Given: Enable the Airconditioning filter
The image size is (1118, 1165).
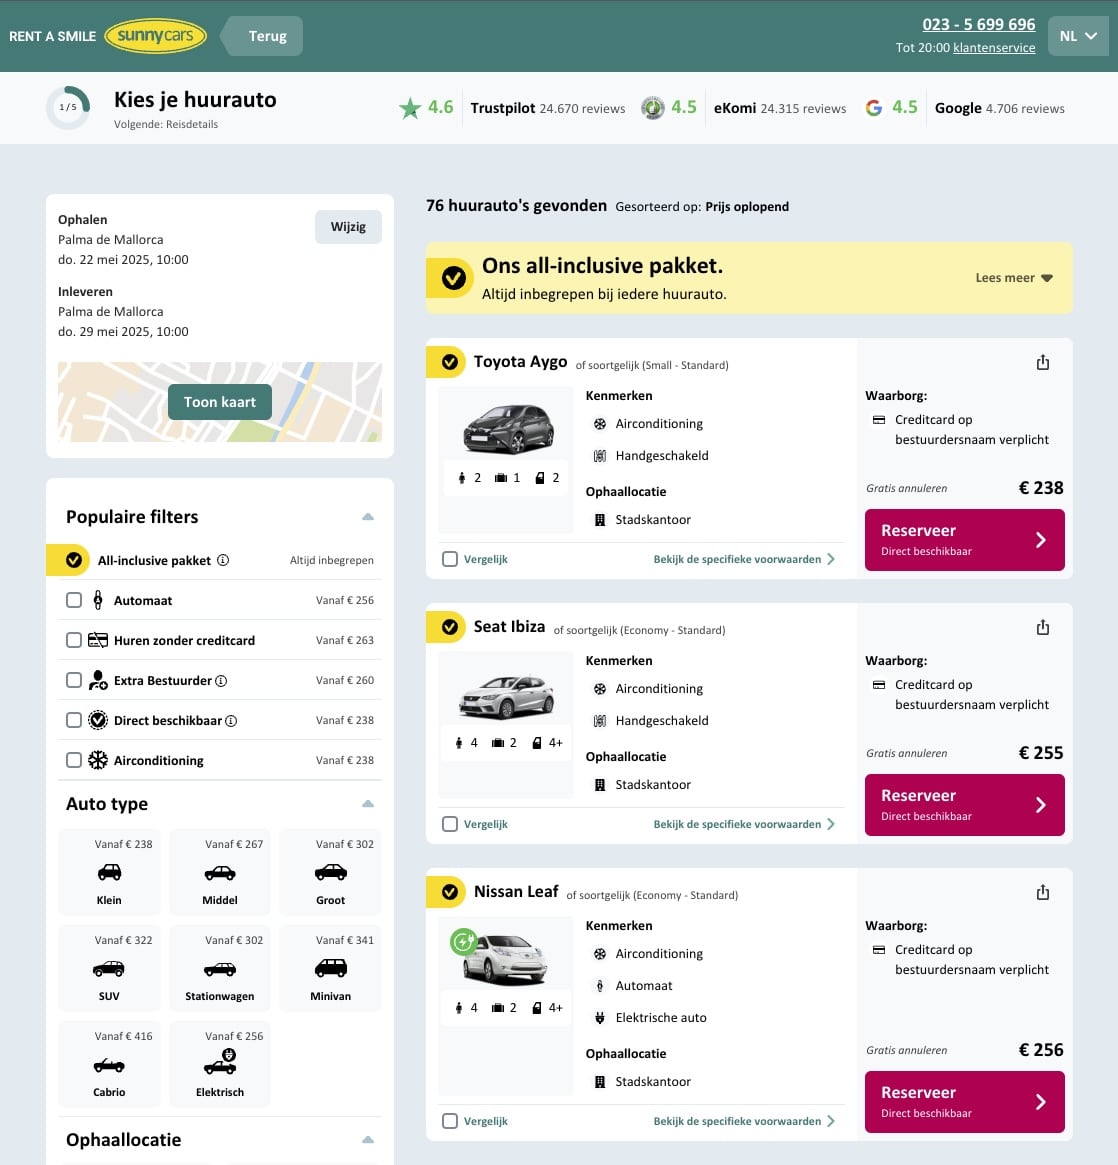Looking at the screenshot, I should 74,760.
